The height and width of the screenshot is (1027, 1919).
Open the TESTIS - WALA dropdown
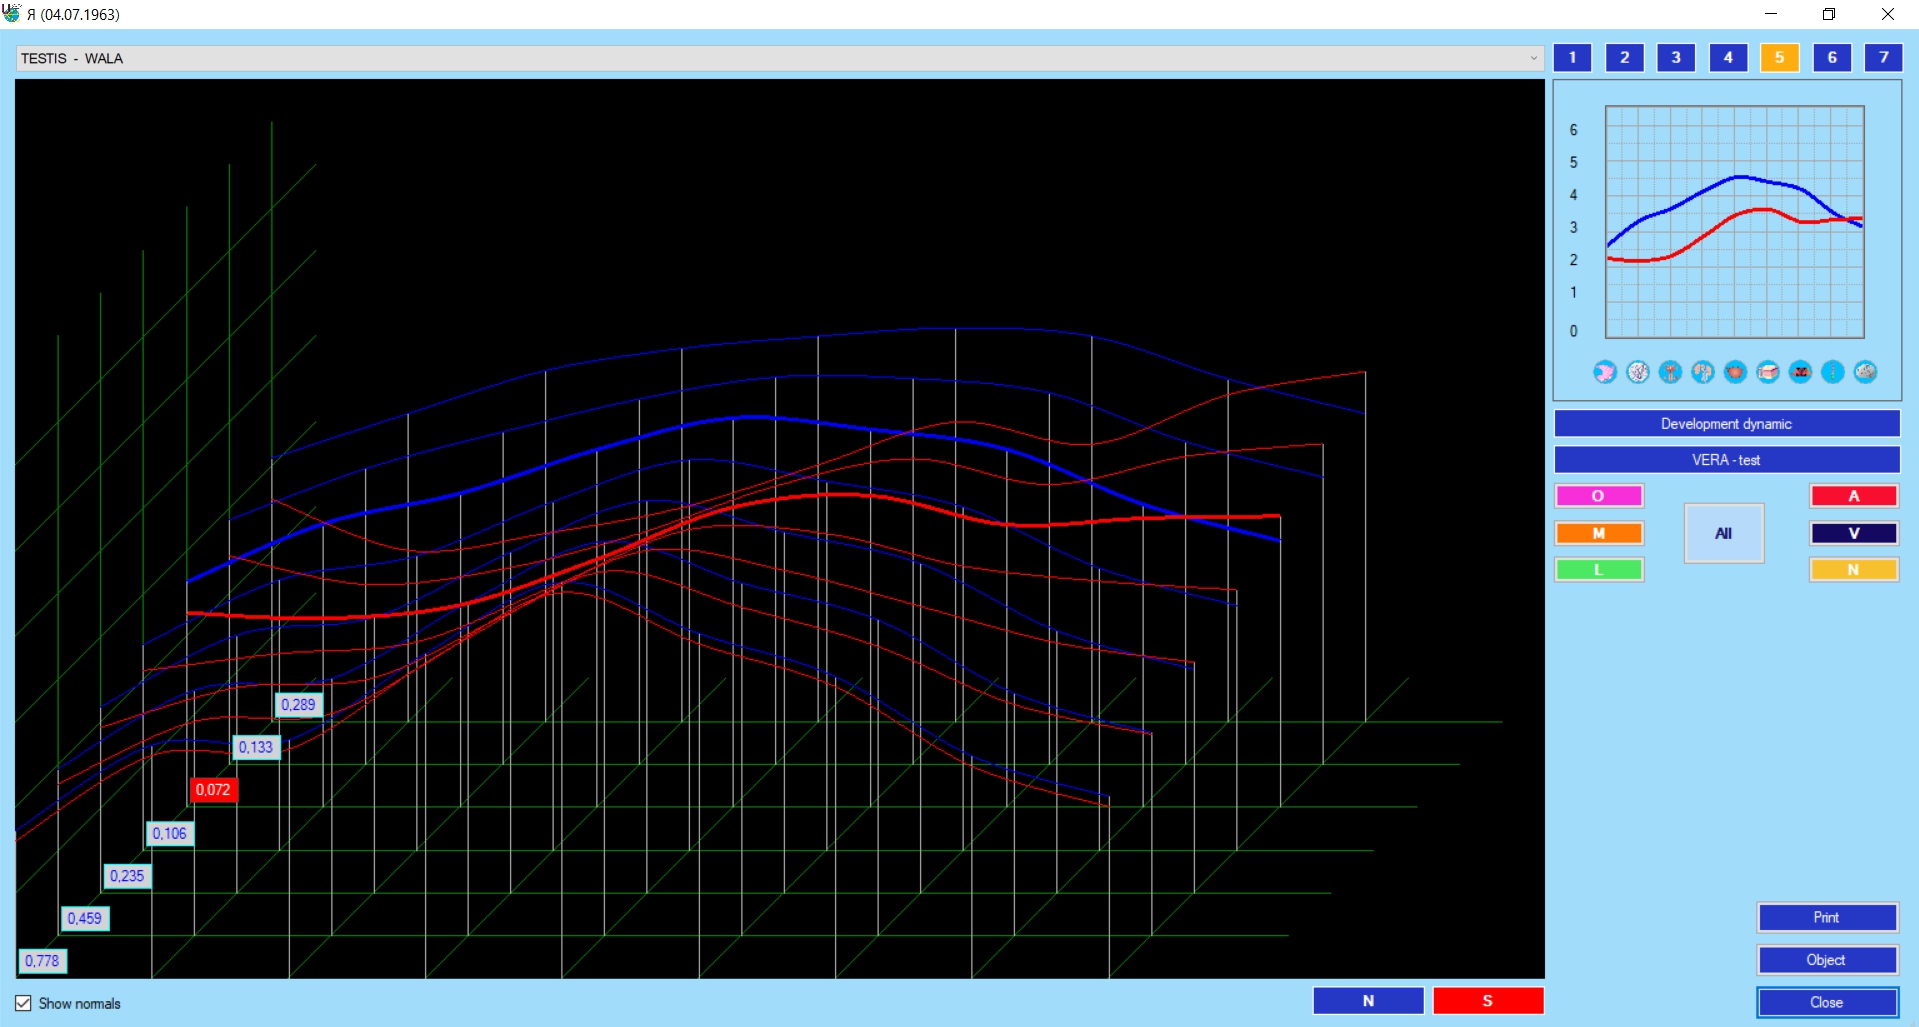click(x=1533, y=58)
